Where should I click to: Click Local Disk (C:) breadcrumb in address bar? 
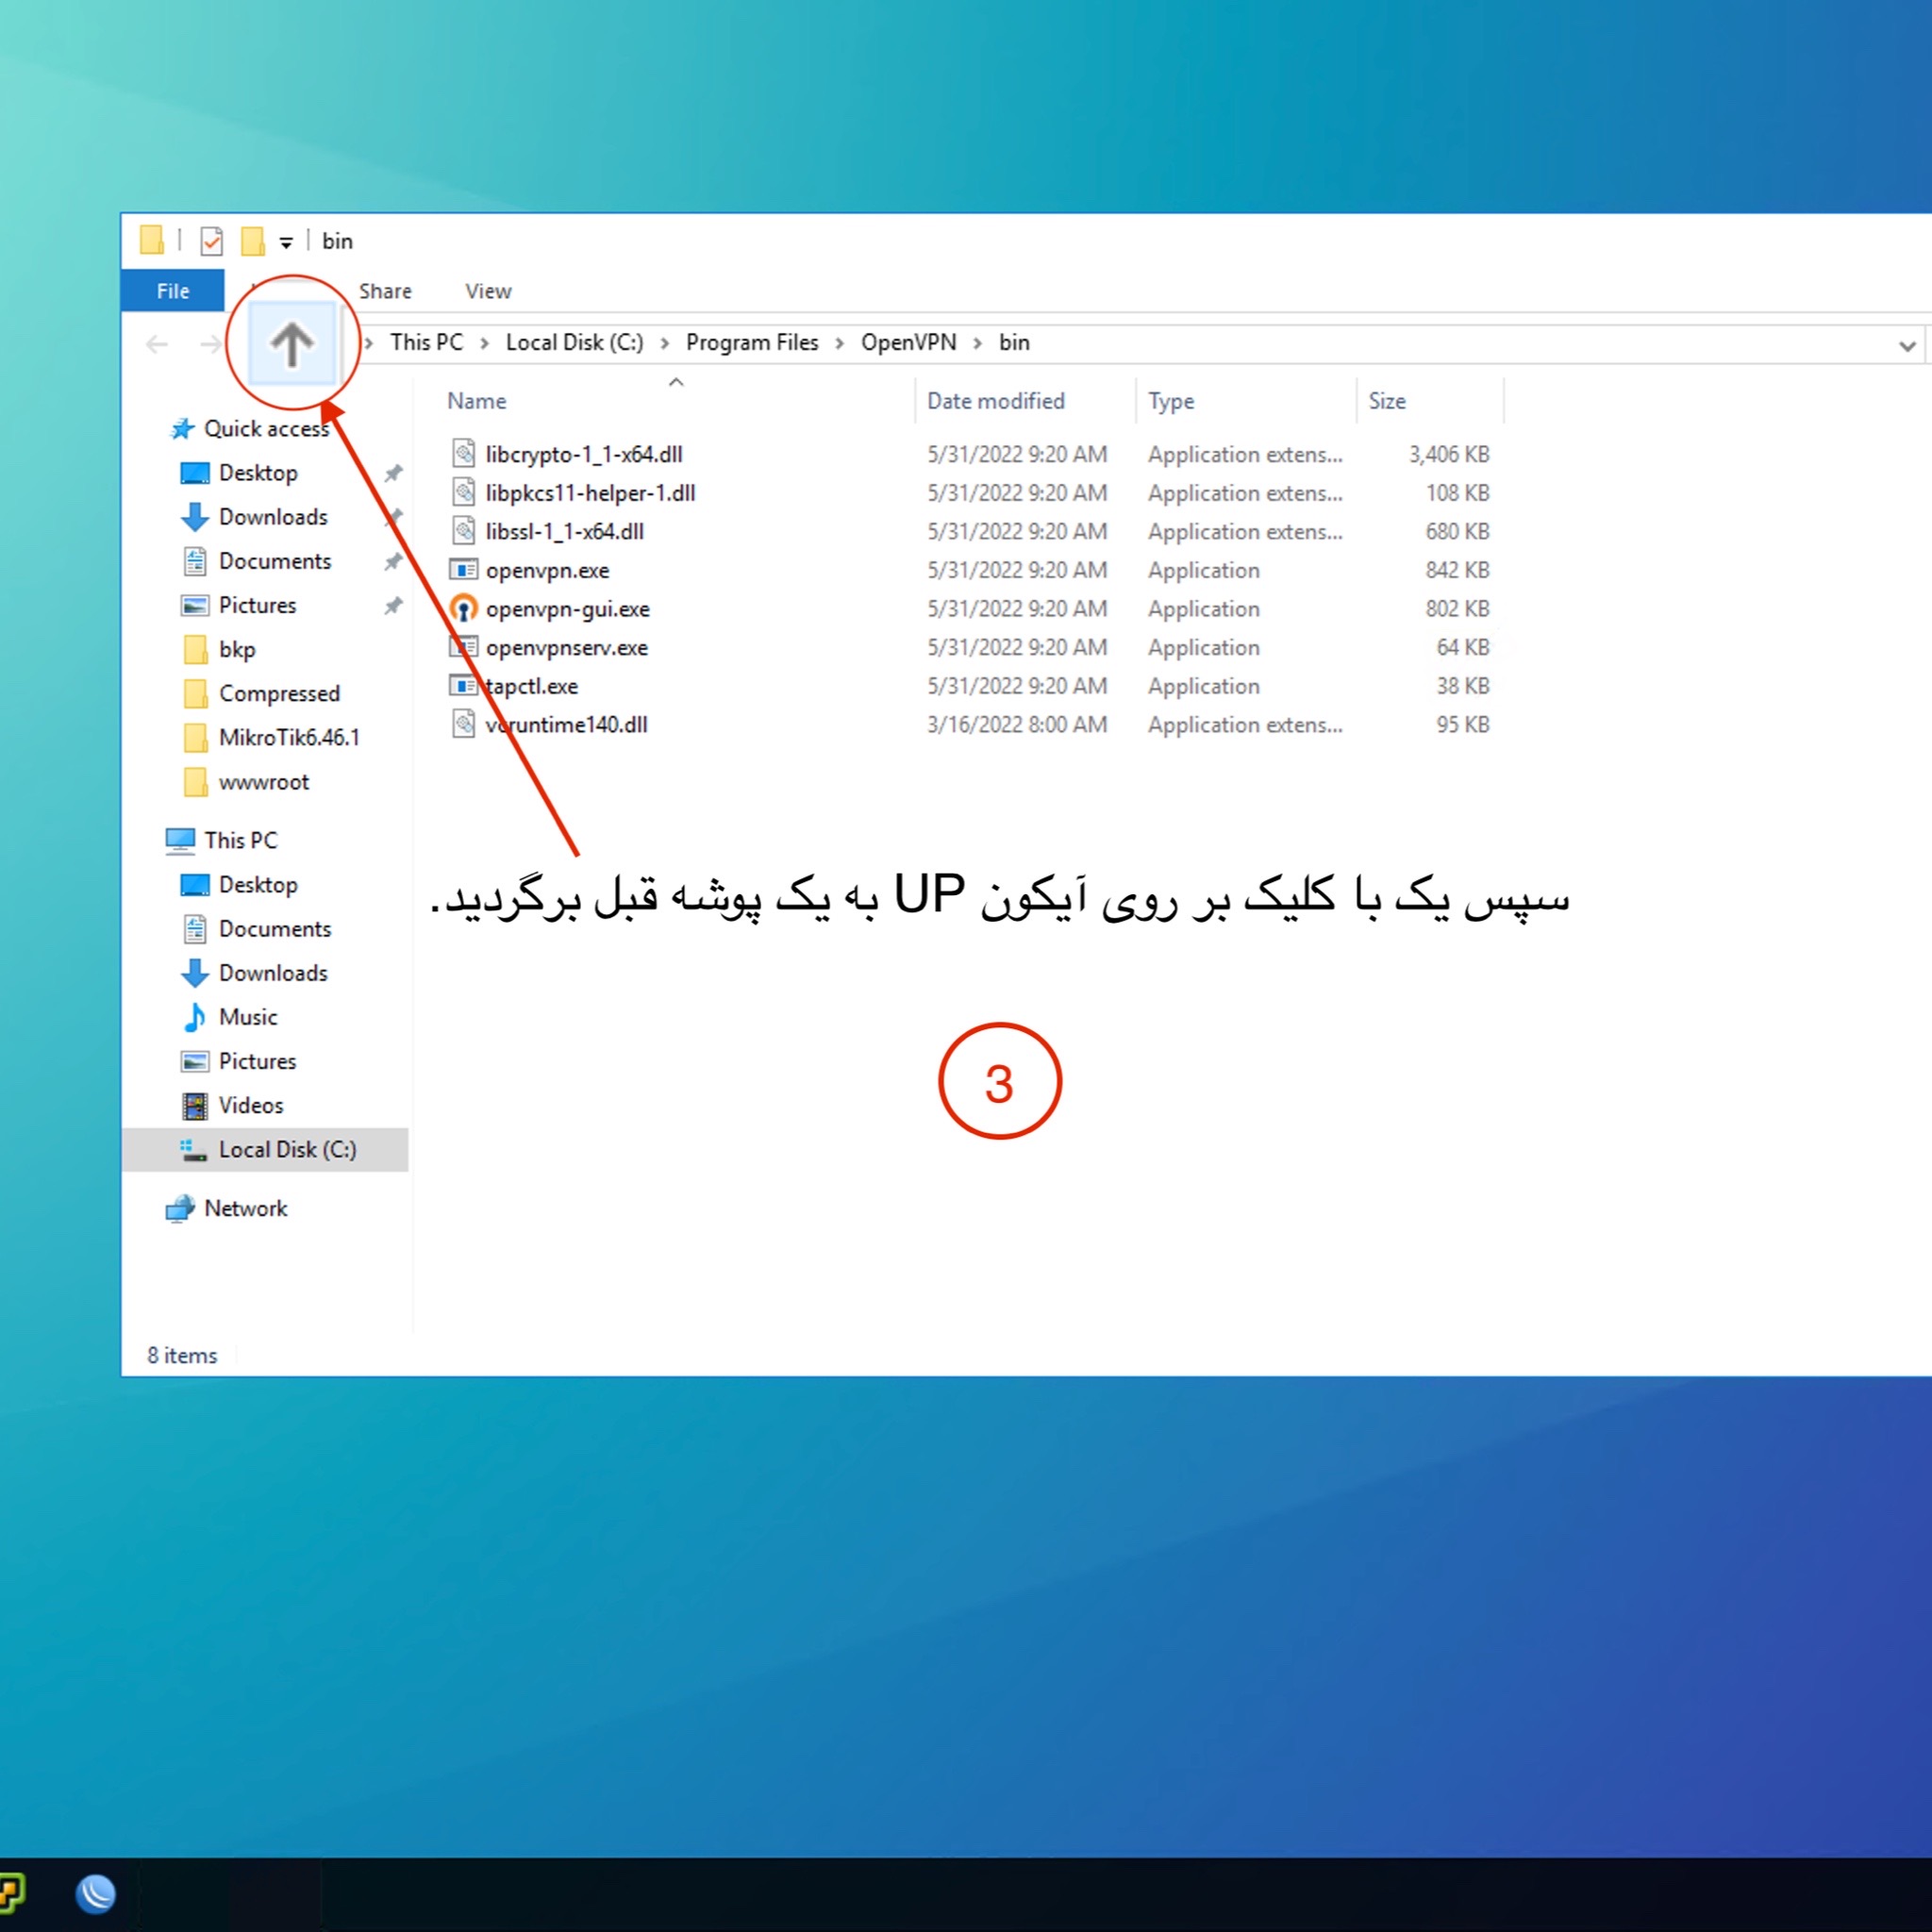[x=575, y=342]
